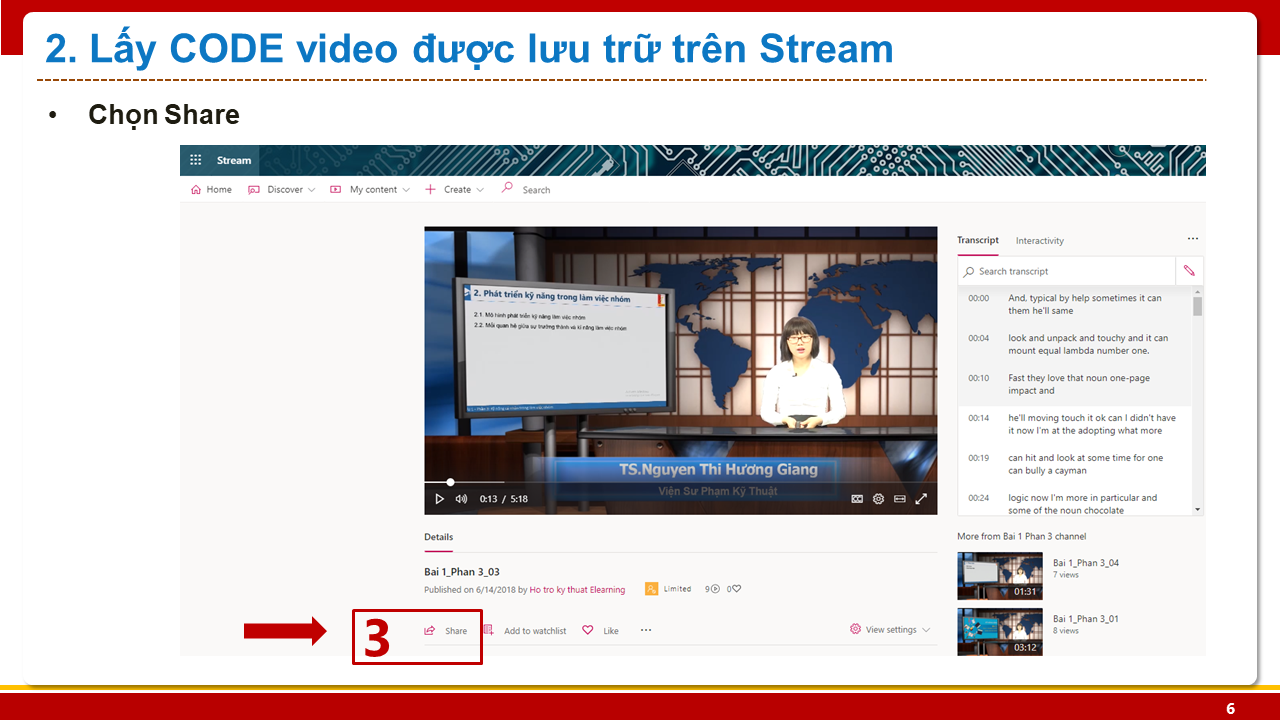The width and height of the screenshot is (1280, 720).
Task: Switch to the Interactivity tab
Action: tap(1039, 241)
